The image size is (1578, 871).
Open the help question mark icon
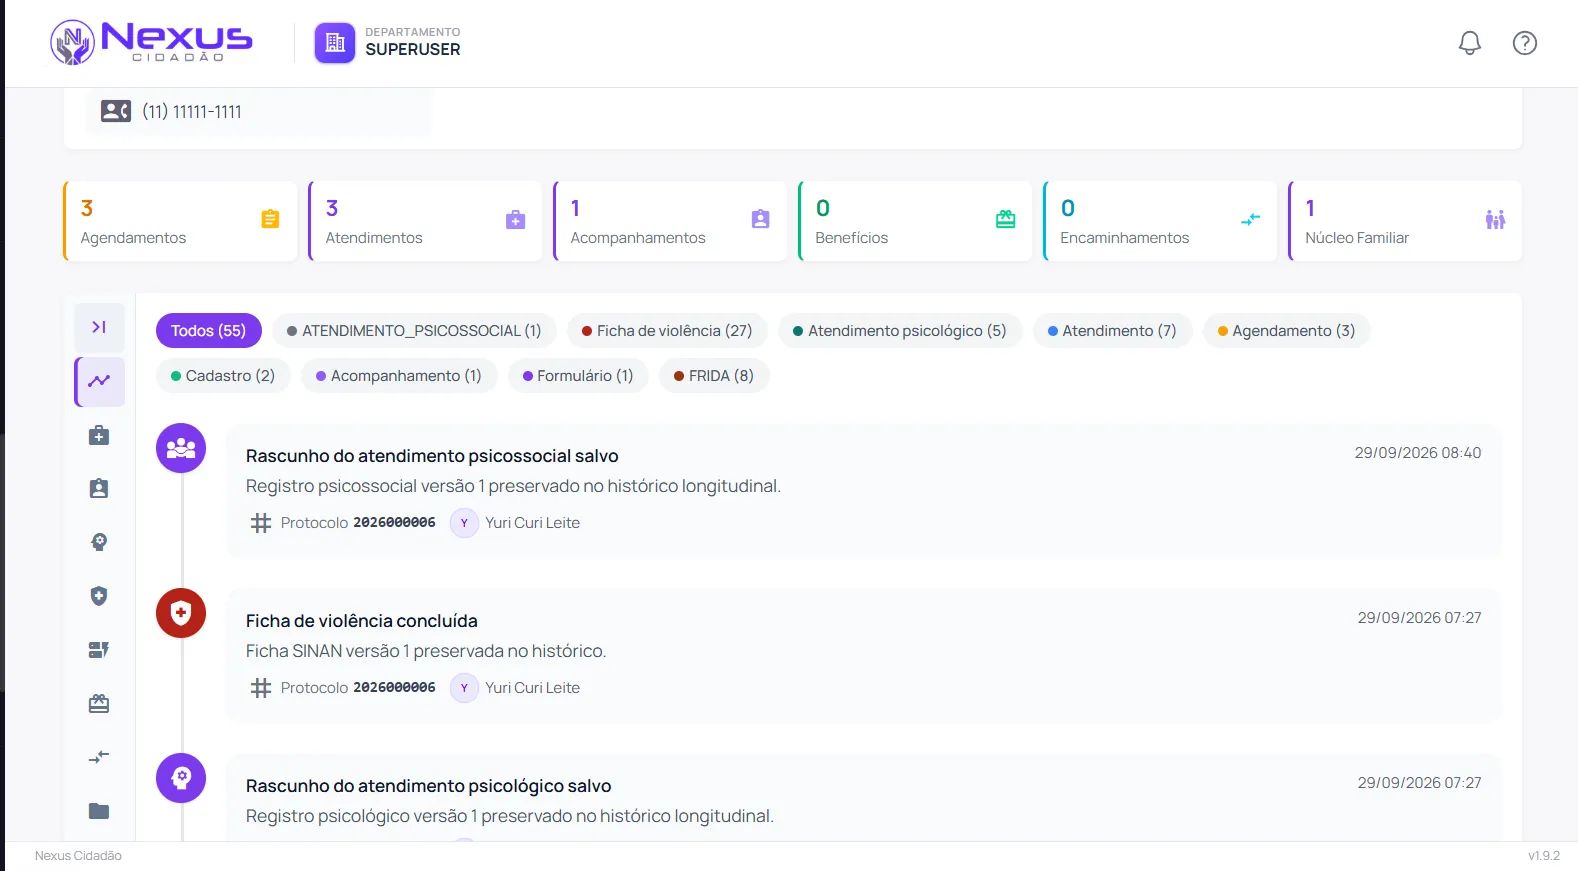point(1524,43)
